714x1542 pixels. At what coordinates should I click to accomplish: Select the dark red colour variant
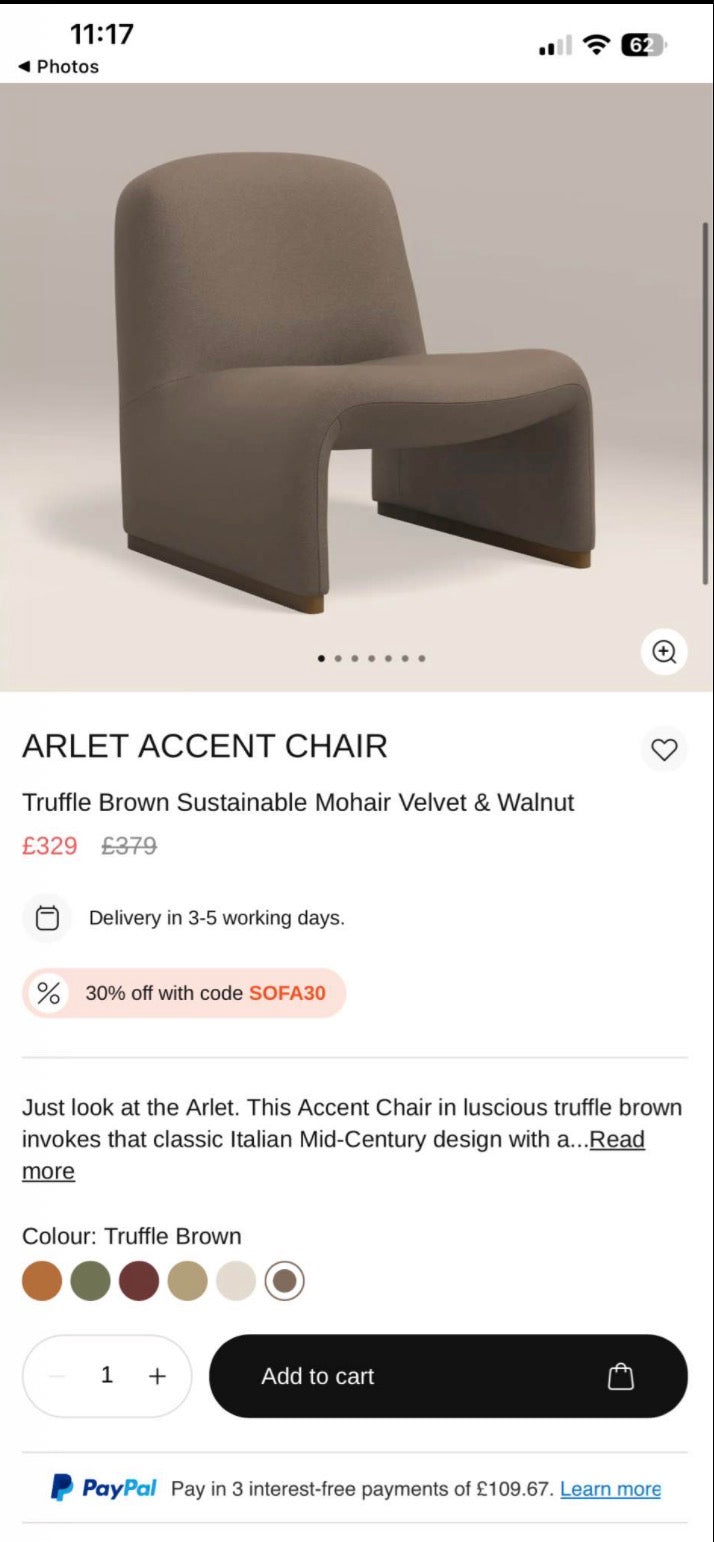[139, 1280]
